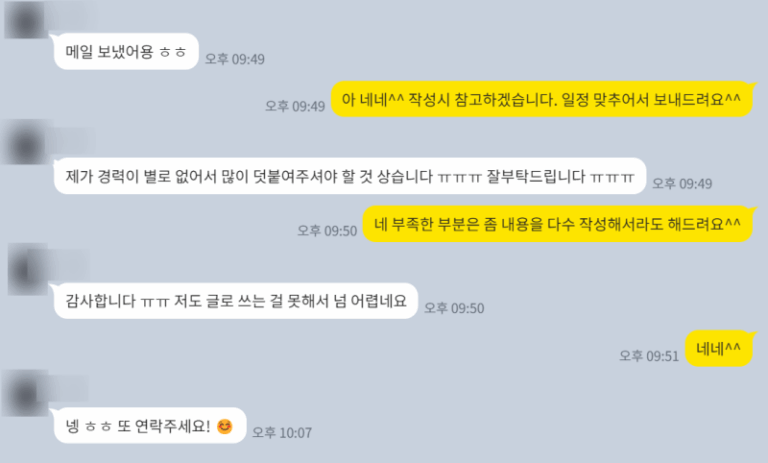Viewport: 768px width, 463px height.
Task: Click the 오후 09:49 timestamp beside first yellow bubble
Action: (x=295, y=106)
